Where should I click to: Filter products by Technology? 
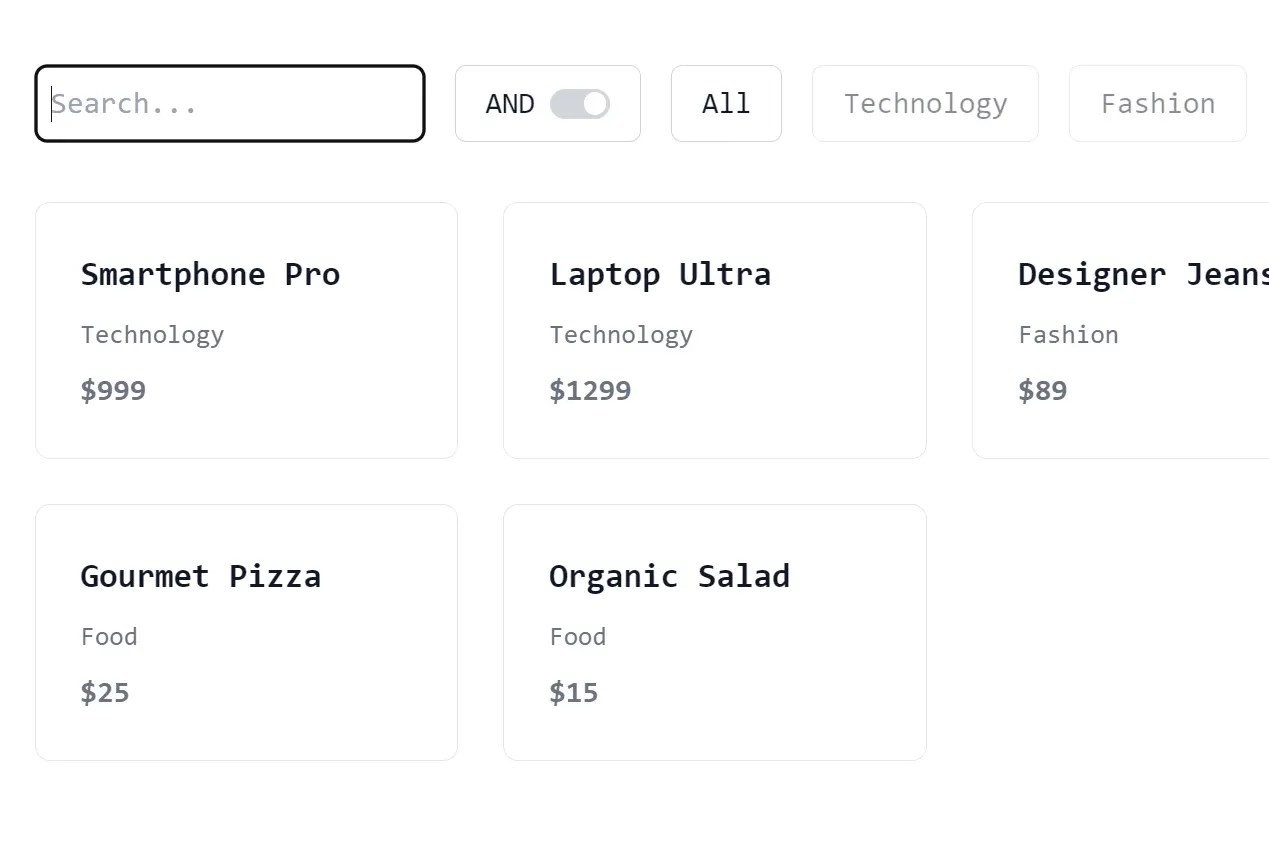pyautogui.click(x=925, y=103)
